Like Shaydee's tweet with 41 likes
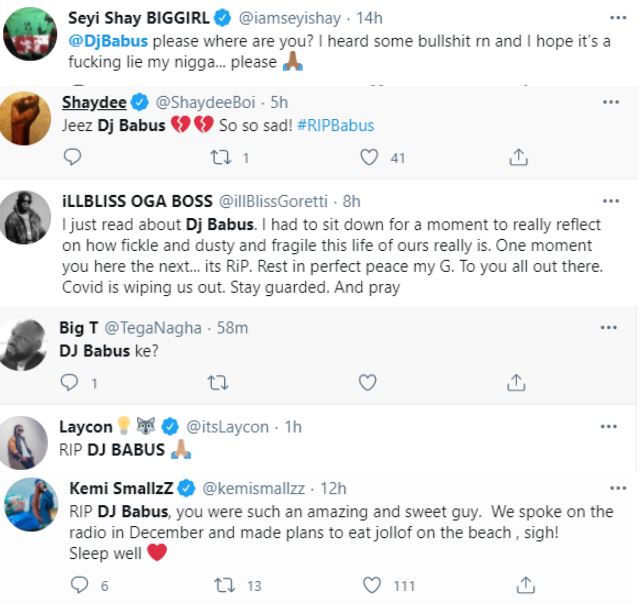Image resolution: width=643 pixels, height=603 pixels. coord(368,157)
